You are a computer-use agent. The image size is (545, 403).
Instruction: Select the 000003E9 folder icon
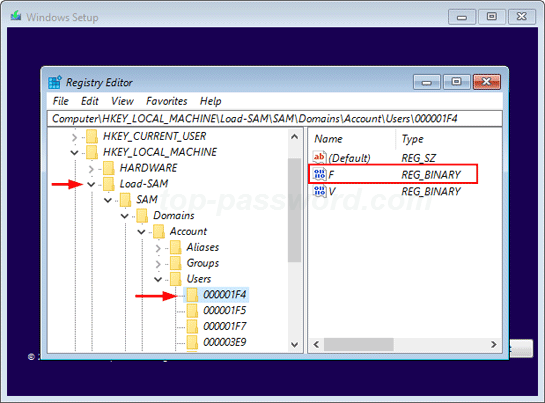192,342
